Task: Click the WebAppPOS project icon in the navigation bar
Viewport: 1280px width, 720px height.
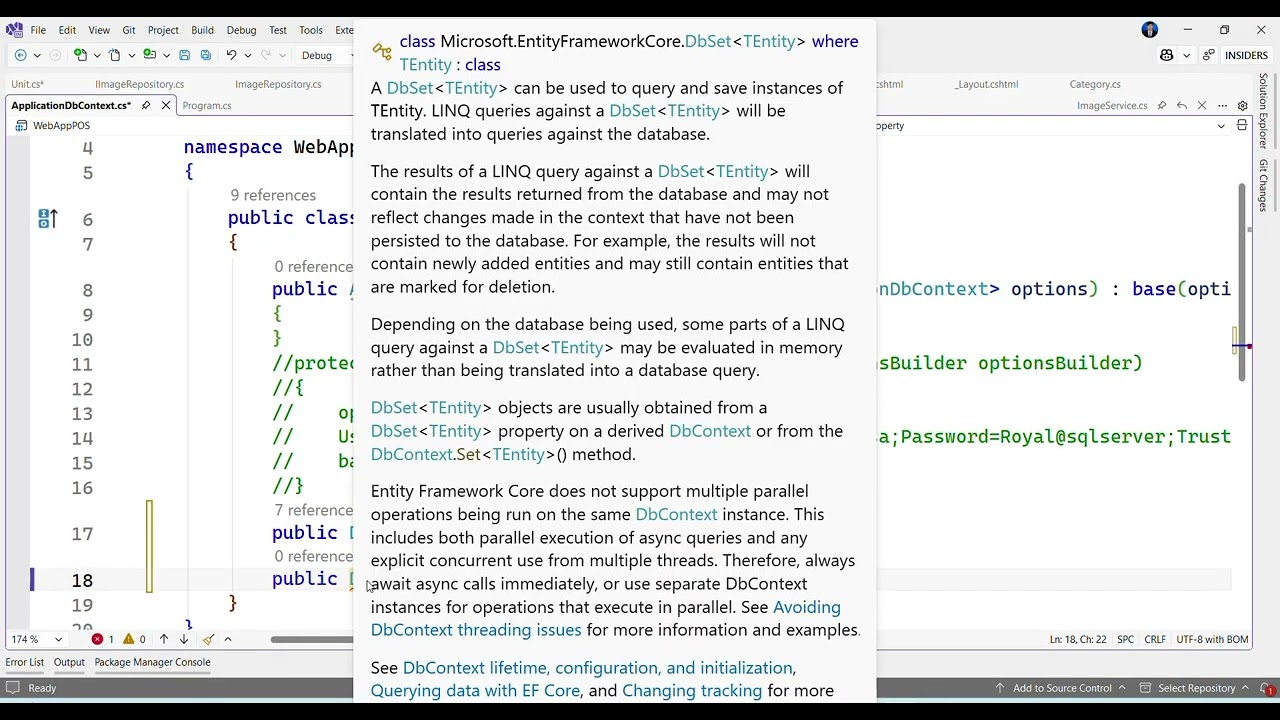Action: point(22,126)
